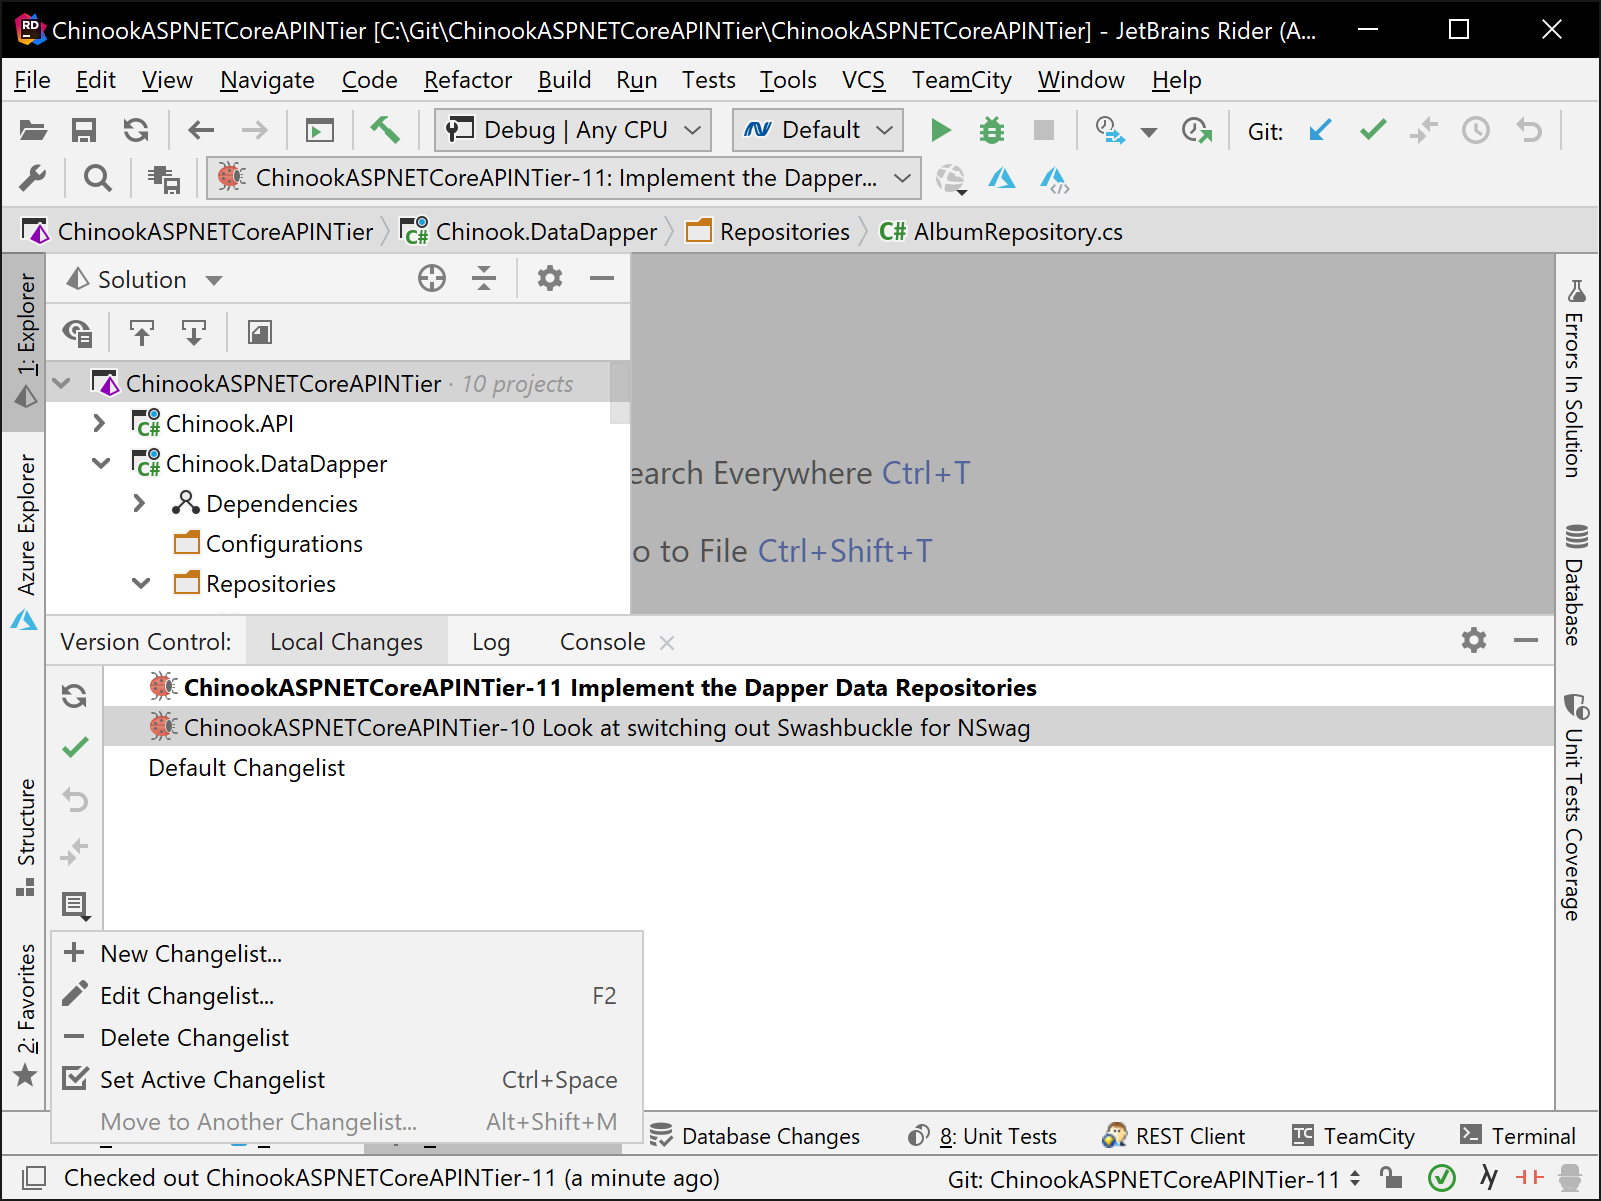Open Solution explorer gear settings

[550, 278]
